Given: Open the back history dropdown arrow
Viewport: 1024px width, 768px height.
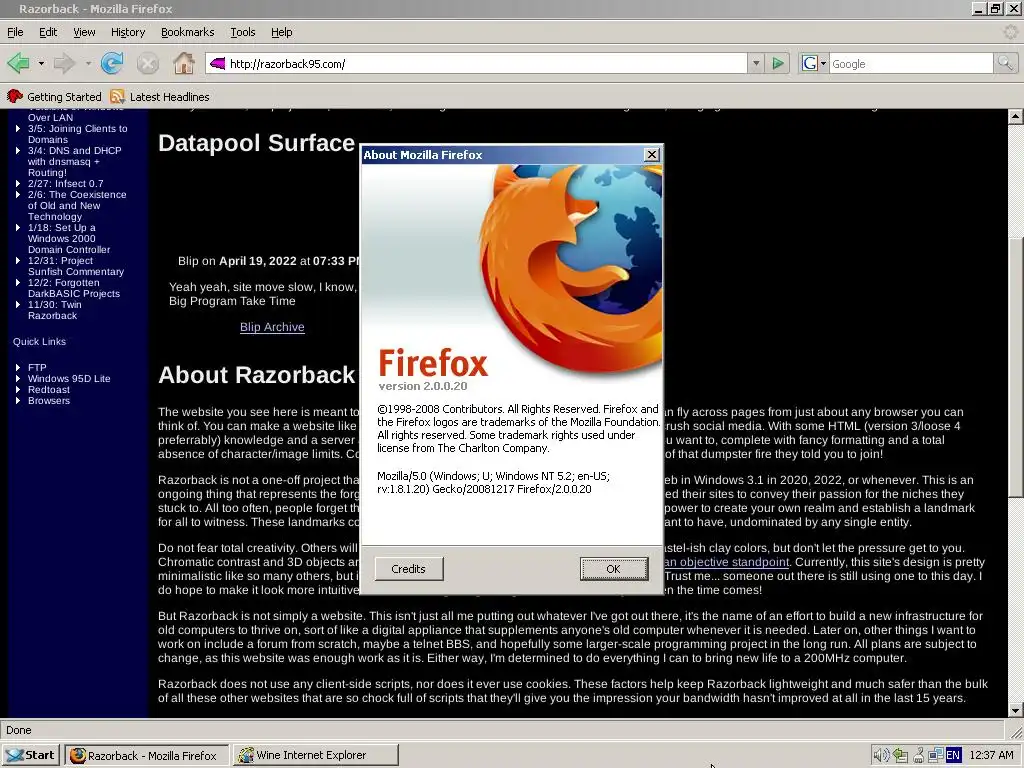Looking at the screenshot, I should [40, 63].
